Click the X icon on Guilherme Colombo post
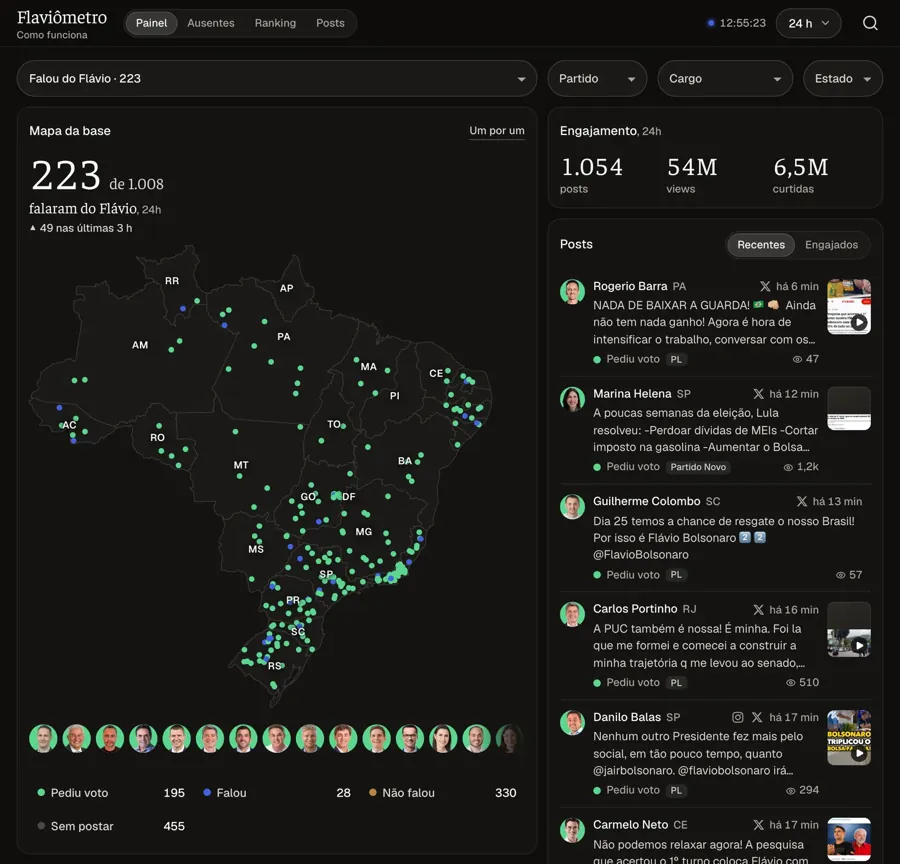 coord(802,501)
